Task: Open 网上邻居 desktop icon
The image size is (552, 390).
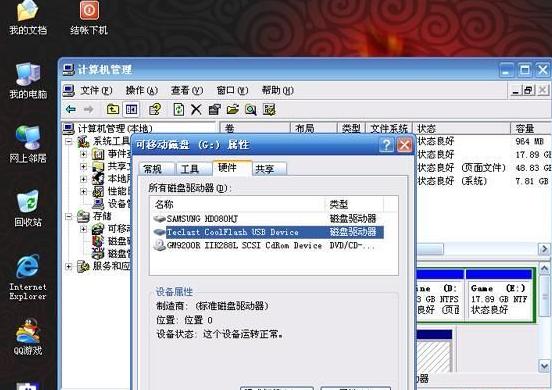Action: (28, 144)
